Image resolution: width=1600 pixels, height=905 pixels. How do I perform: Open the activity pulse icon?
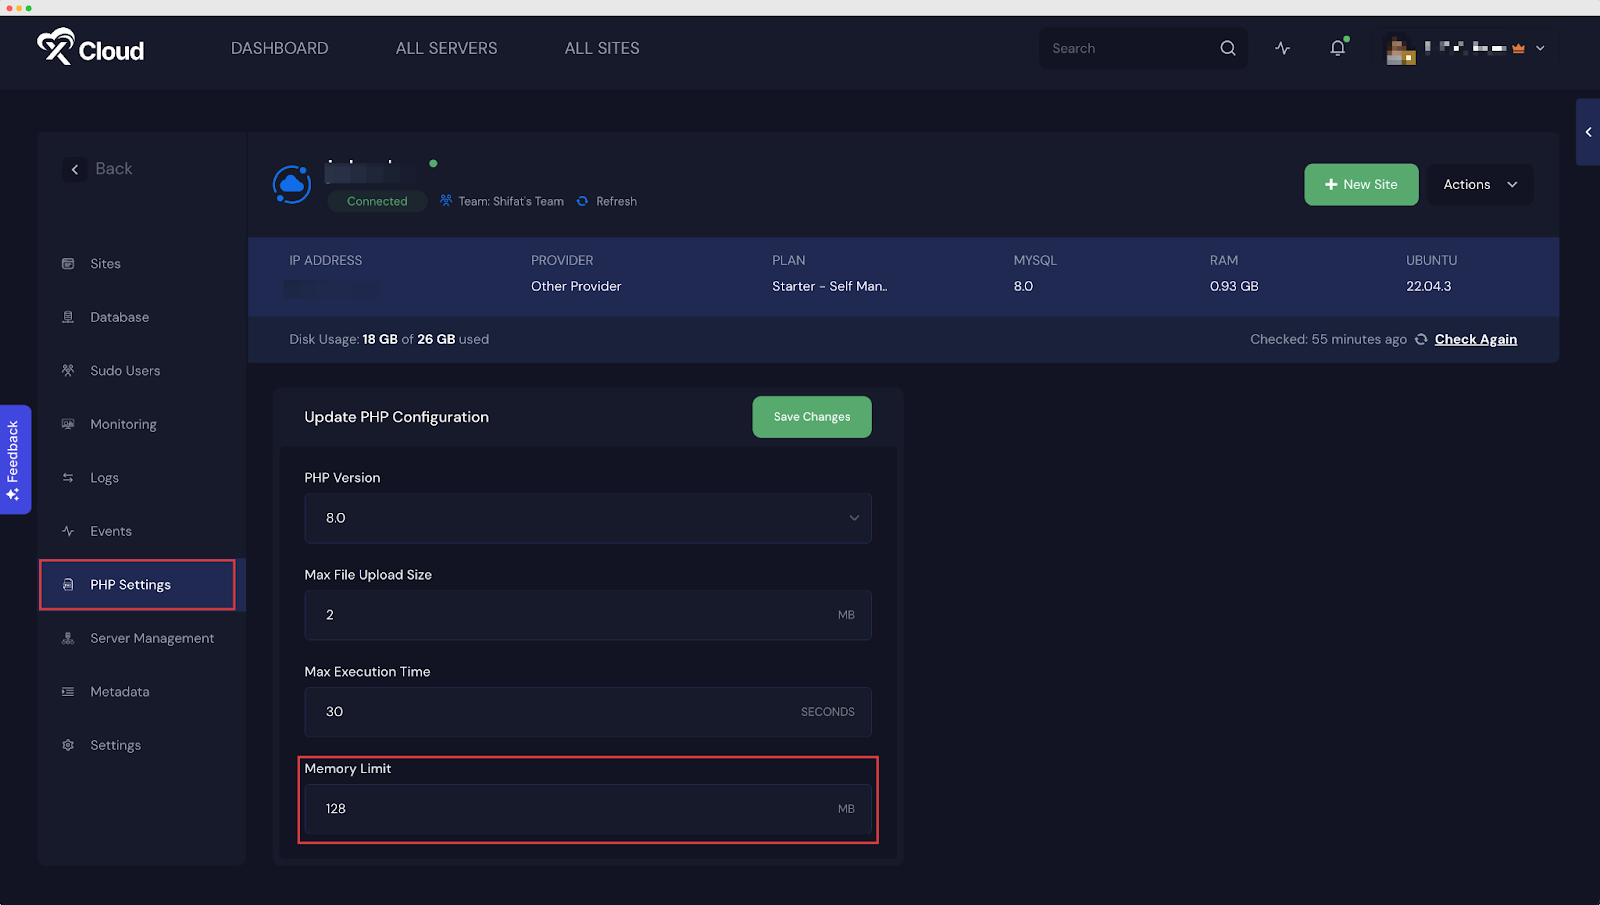[1283, 48]
